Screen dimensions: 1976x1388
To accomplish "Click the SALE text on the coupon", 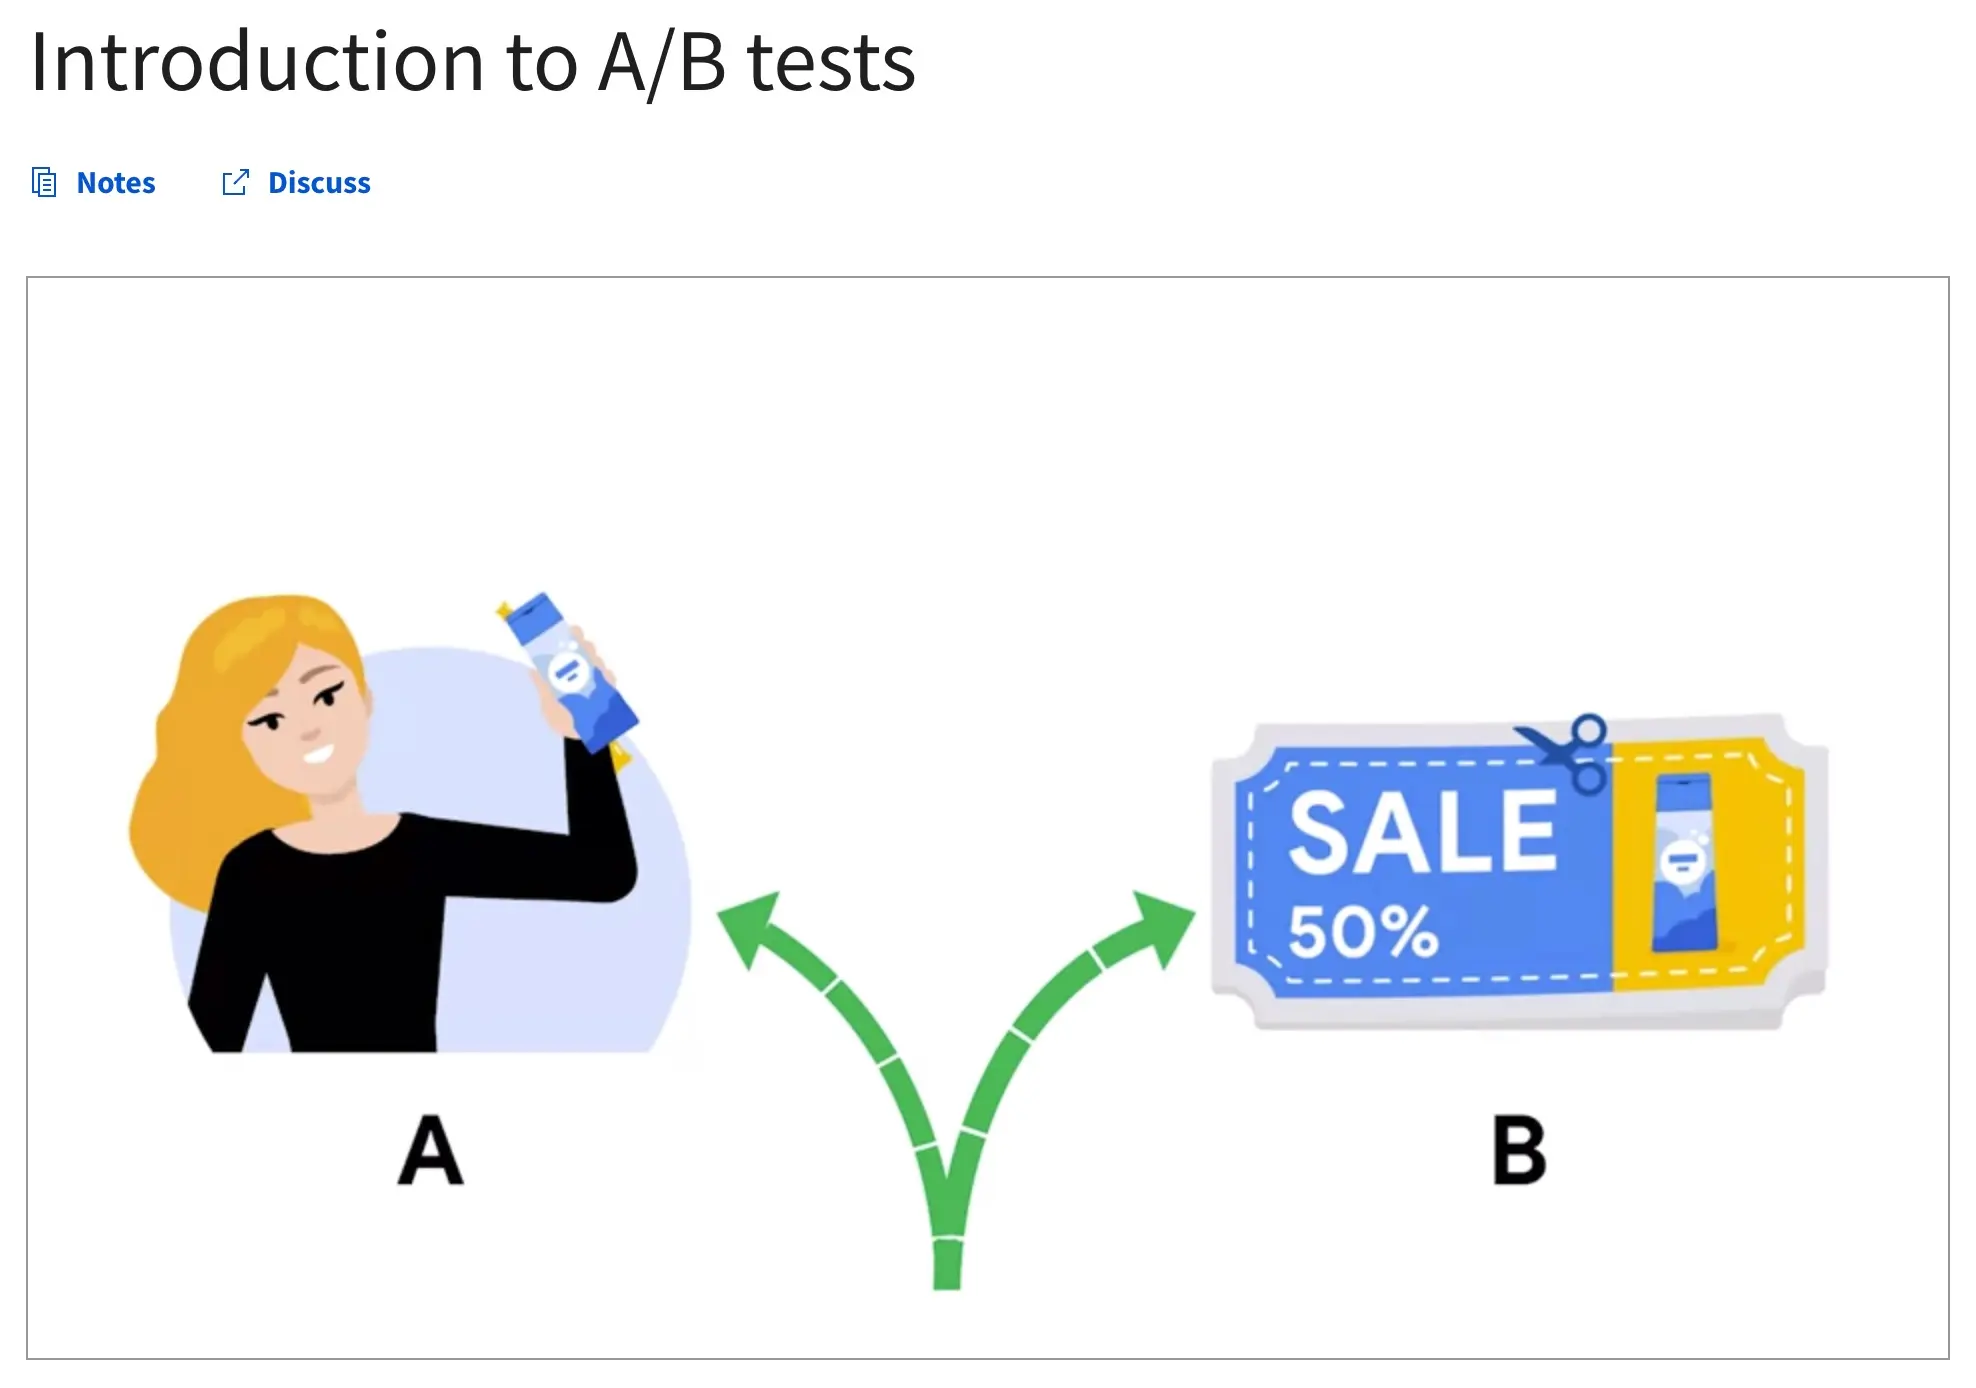I will coord(1422,832).
